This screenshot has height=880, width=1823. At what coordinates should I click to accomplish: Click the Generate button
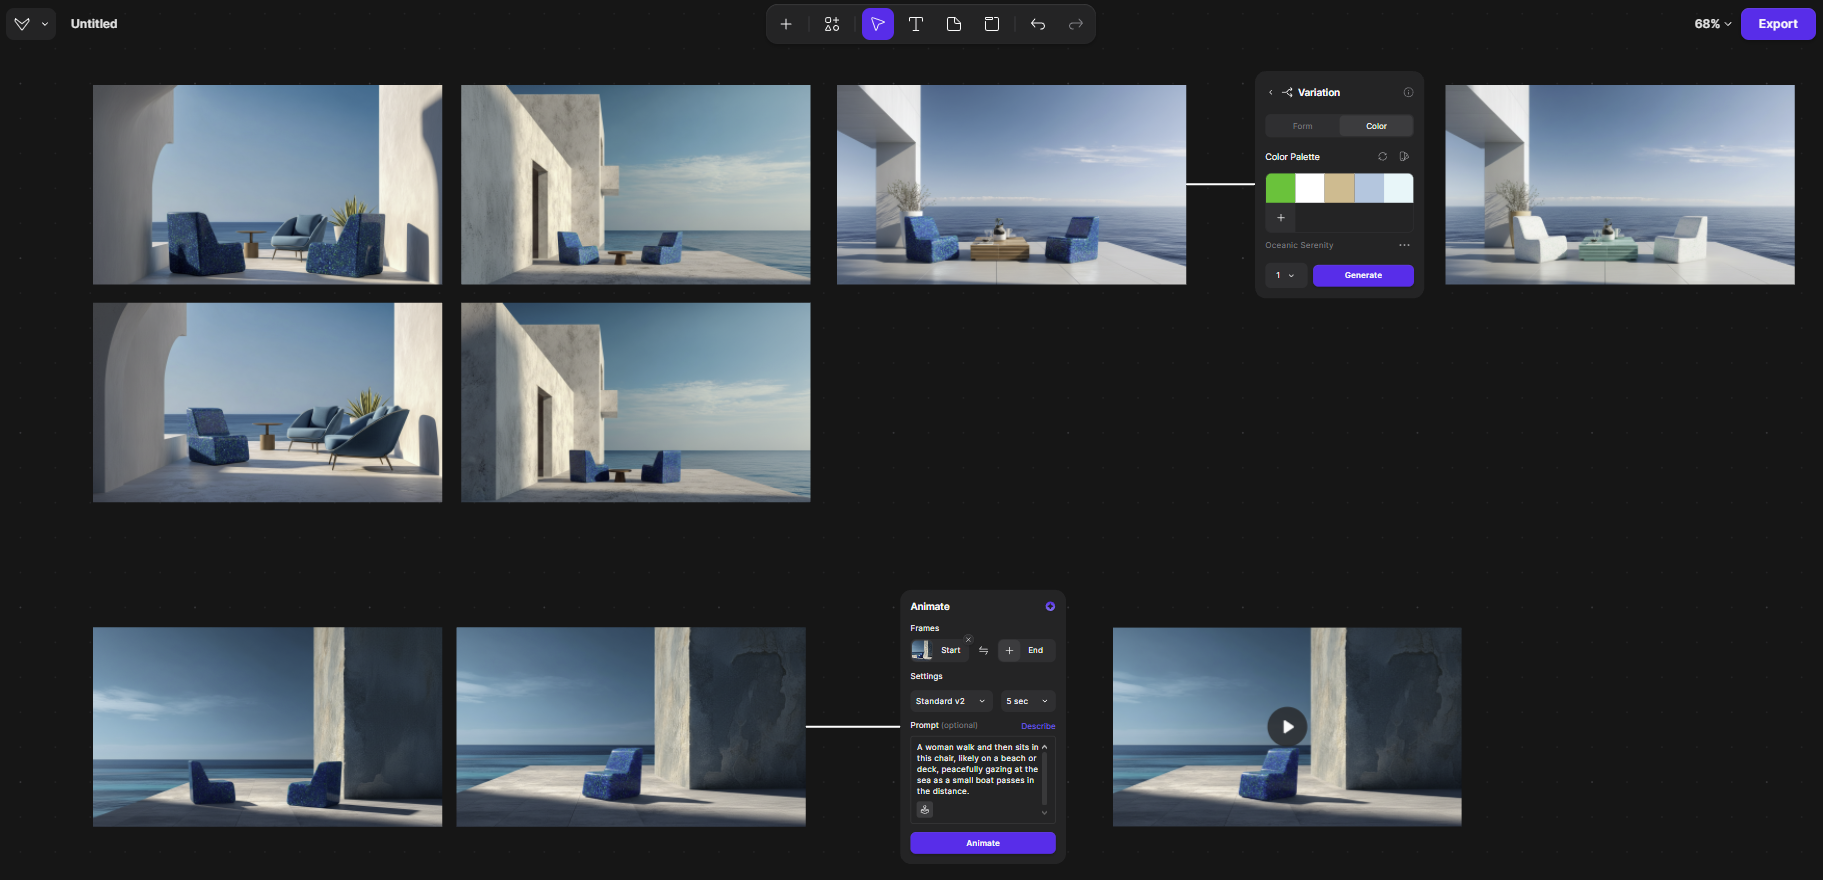tap(1363, 275)
